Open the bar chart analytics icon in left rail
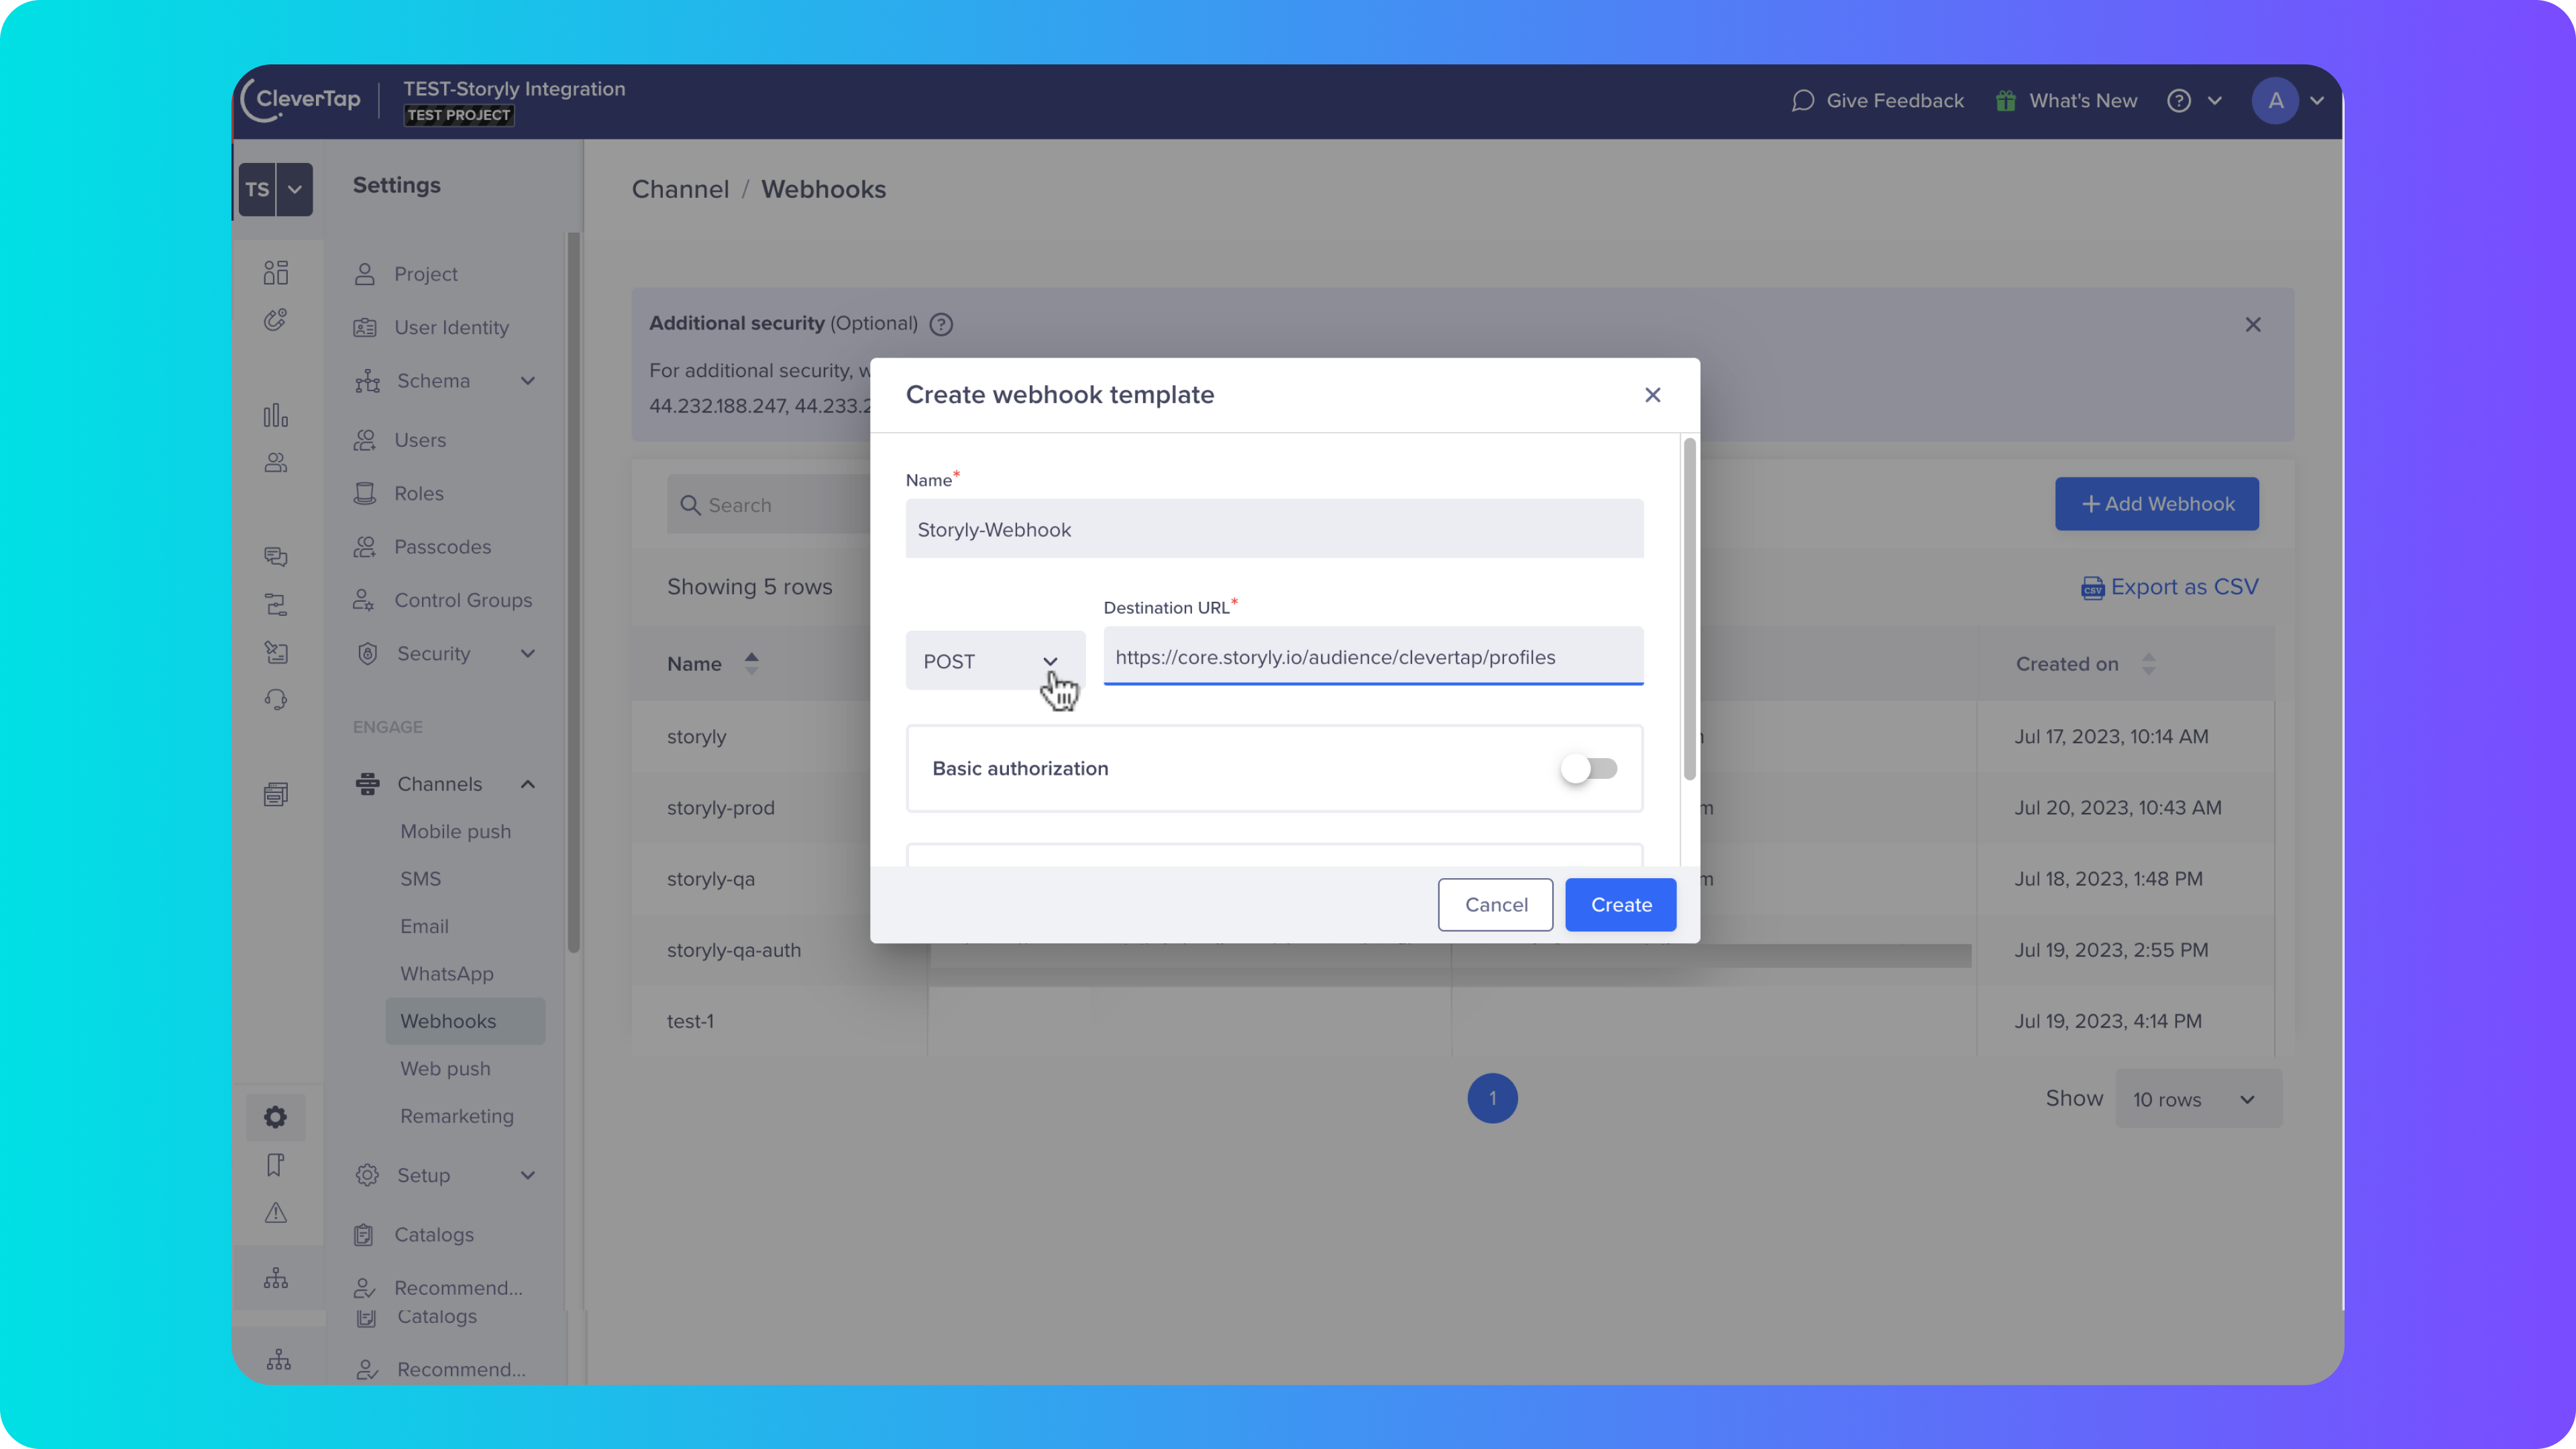The height and width of the screenshot is (1449, 2576). pos(275,415)
